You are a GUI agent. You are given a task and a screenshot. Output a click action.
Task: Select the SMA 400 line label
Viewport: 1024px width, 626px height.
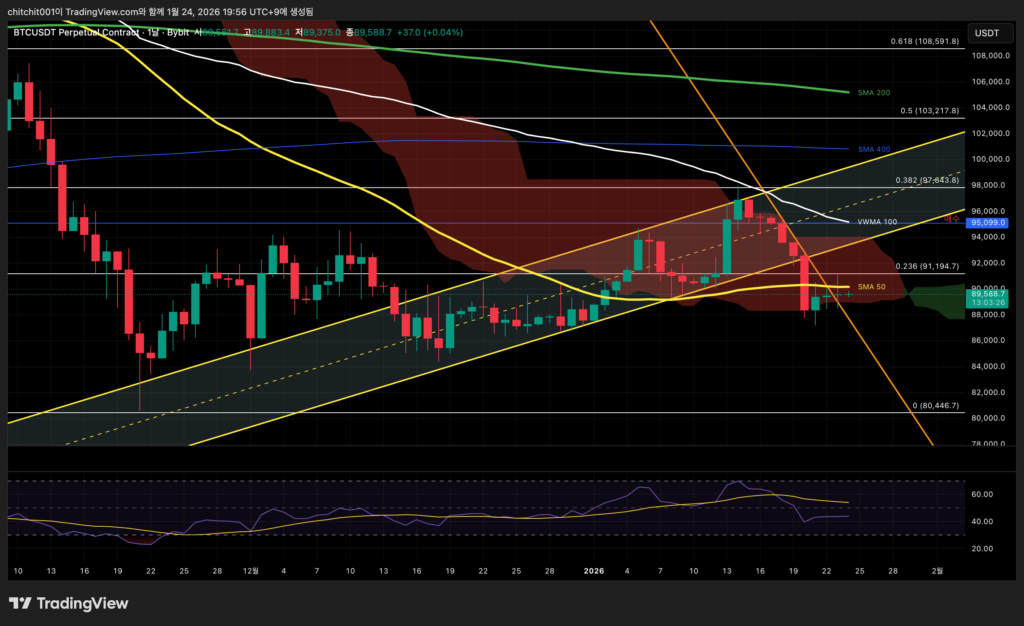pyautogui.click(x=875, y=149)
